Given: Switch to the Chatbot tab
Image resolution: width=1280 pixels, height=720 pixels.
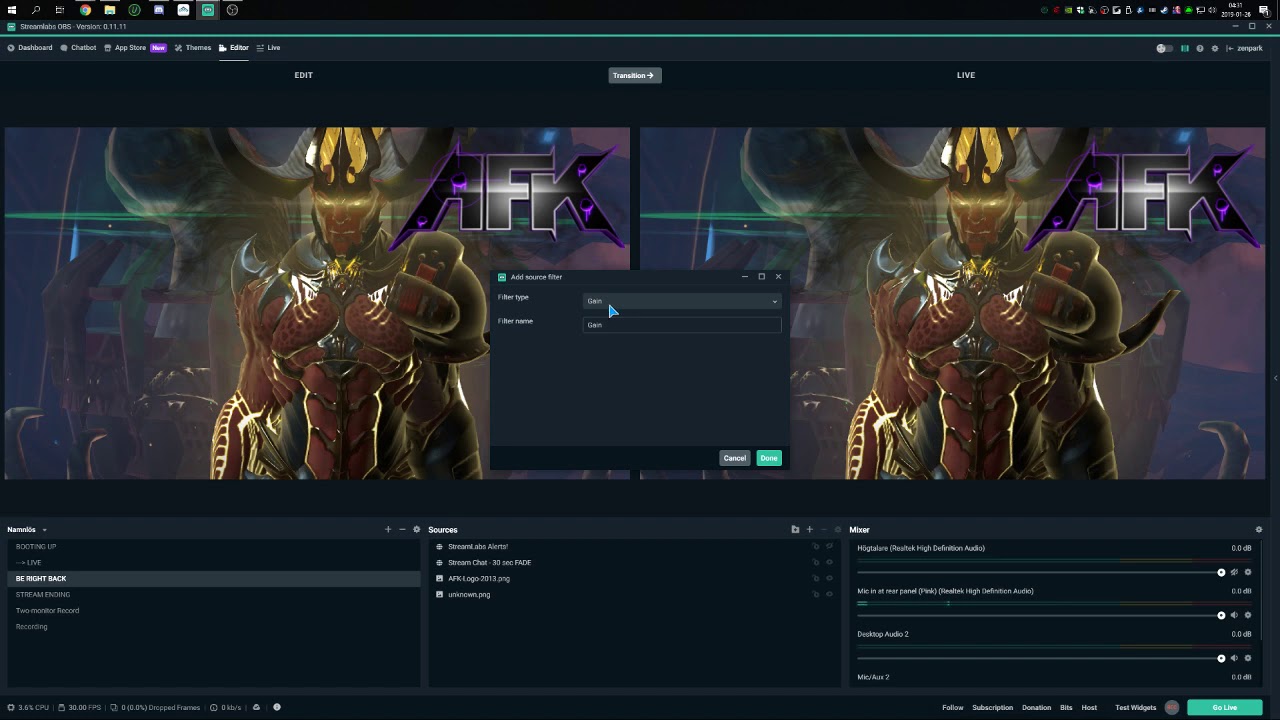Looking at the screenshot, I should [x=79, y=48].
